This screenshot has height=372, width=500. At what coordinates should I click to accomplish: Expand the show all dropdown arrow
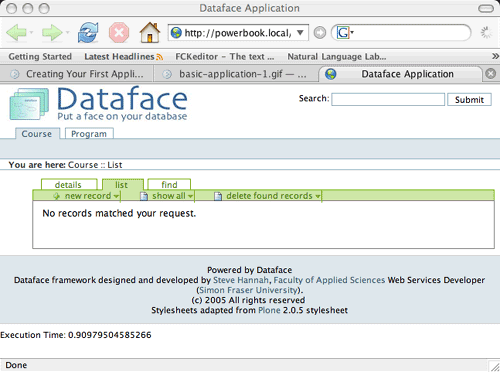[x=190, y=196]
